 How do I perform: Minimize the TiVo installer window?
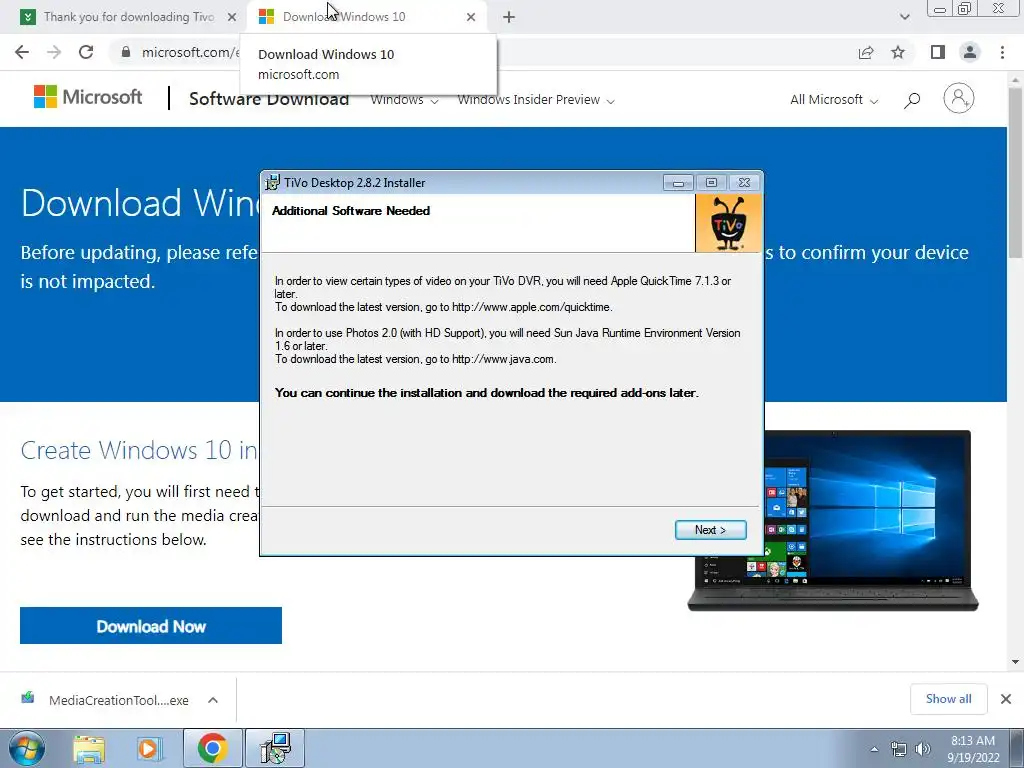tap(678, 183)
